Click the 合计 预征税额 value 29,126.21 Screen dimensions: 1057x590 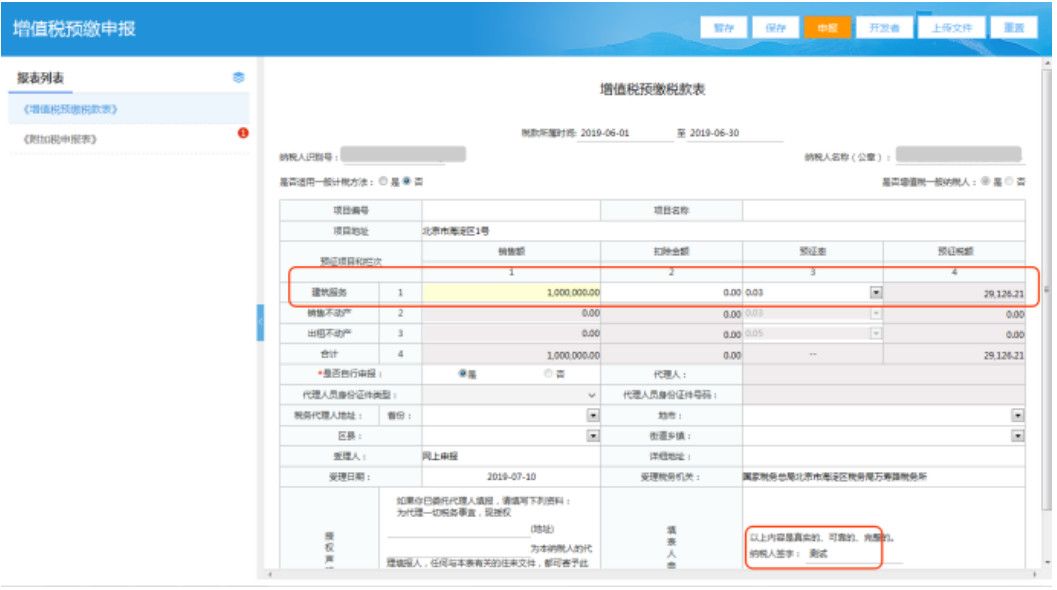tap(1003, 355)
